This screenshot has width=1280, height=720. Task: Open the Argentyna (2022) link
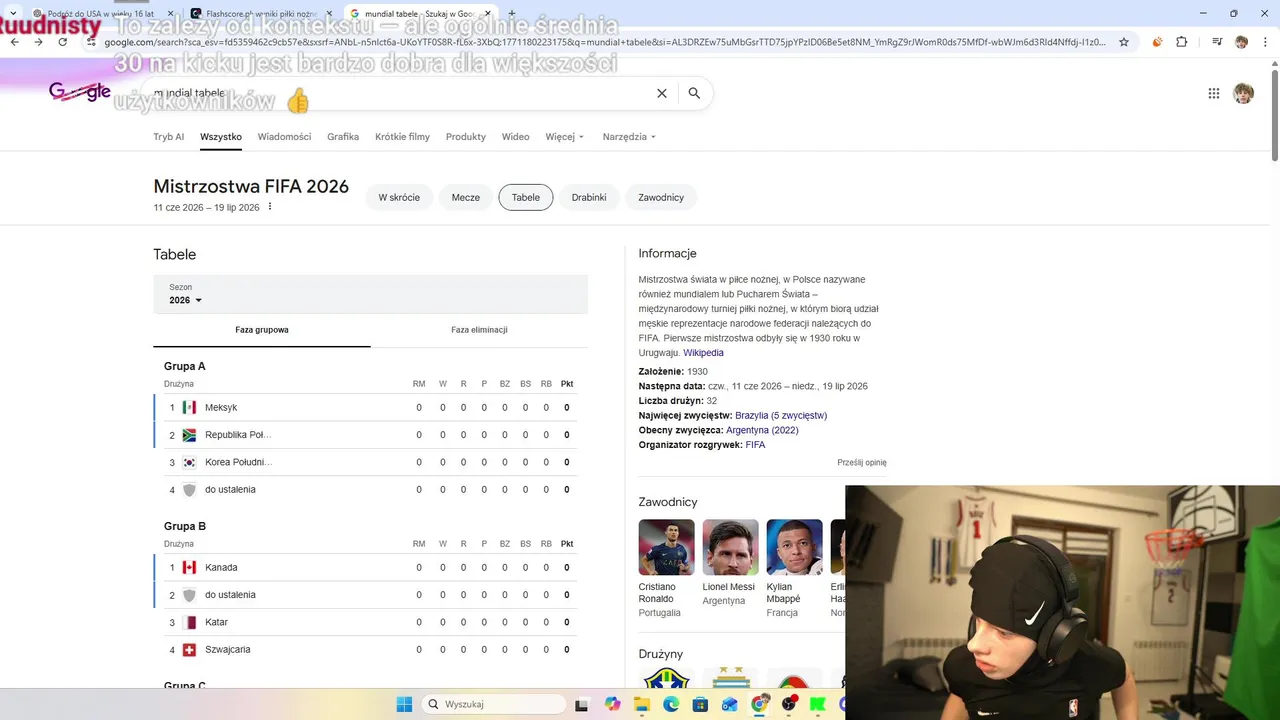(x=762, y=430)
